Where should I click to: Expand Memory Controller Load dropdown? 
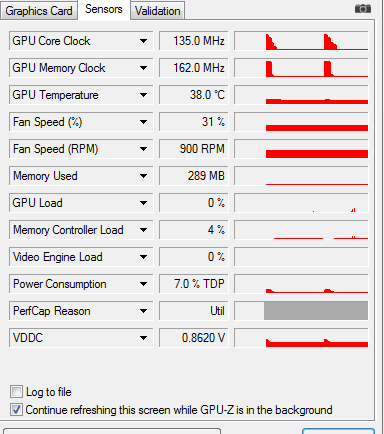coord(143,230)
